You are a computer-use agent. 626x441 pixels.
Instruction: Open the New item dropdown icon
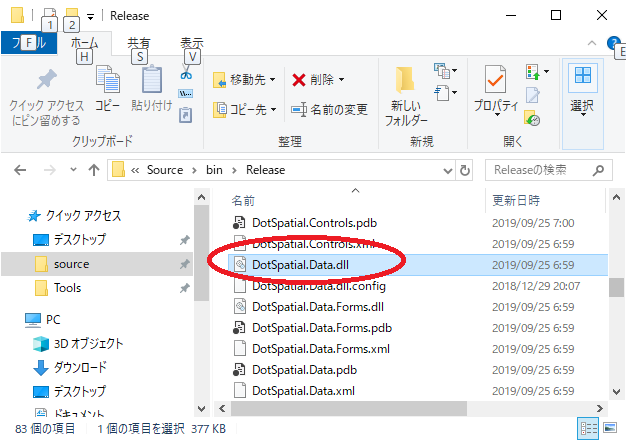coord(445,71)
